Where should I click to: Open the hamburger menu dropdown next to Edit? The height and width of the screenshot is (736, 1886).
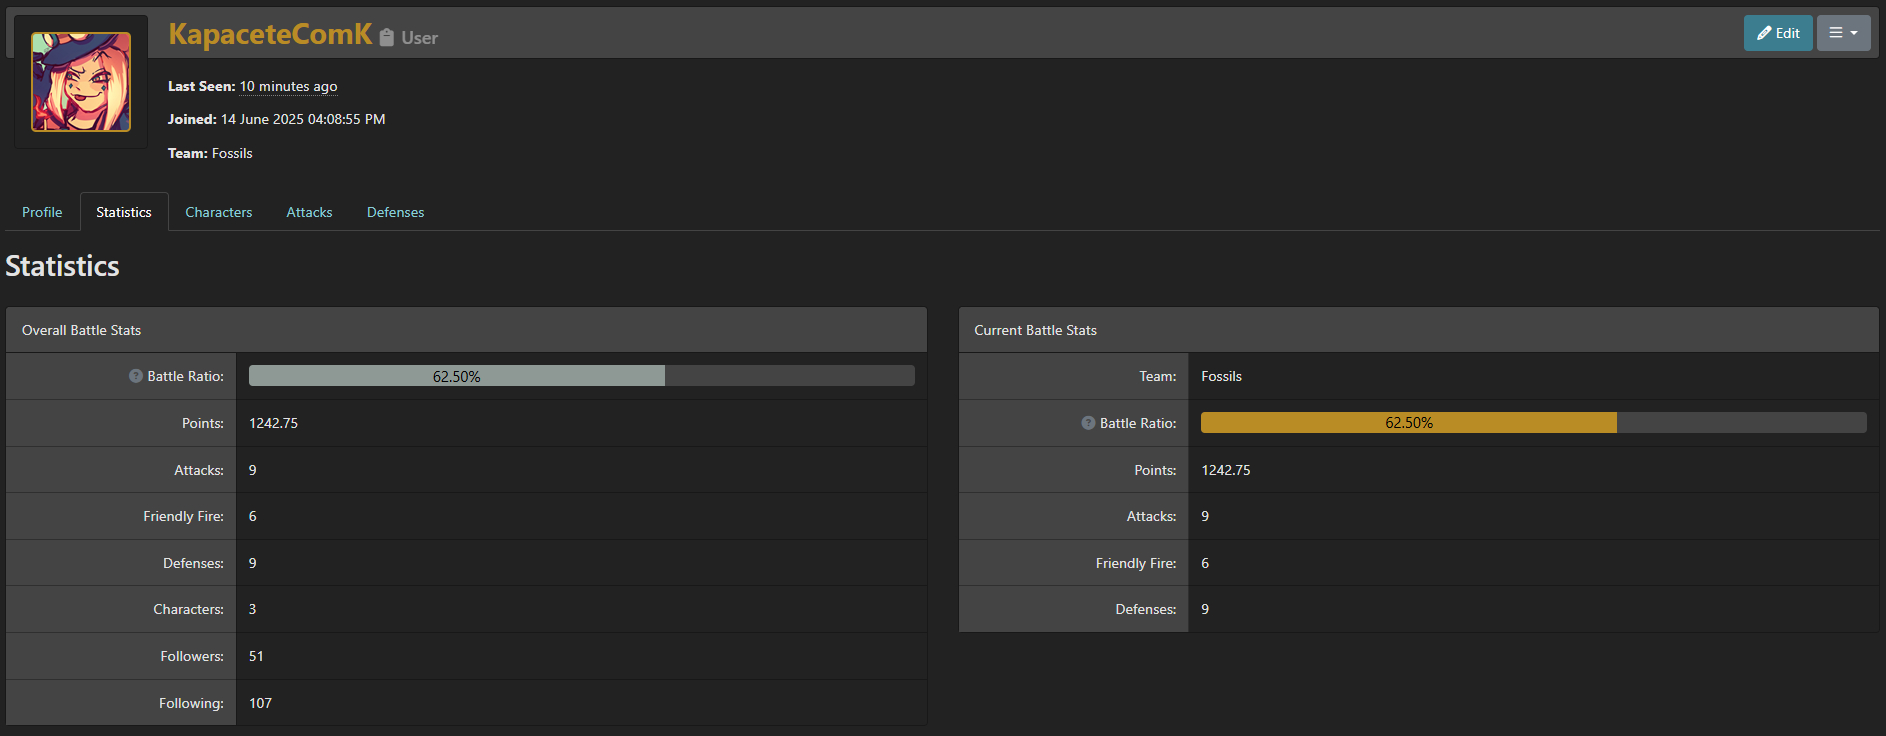[x=1842, y=33]
